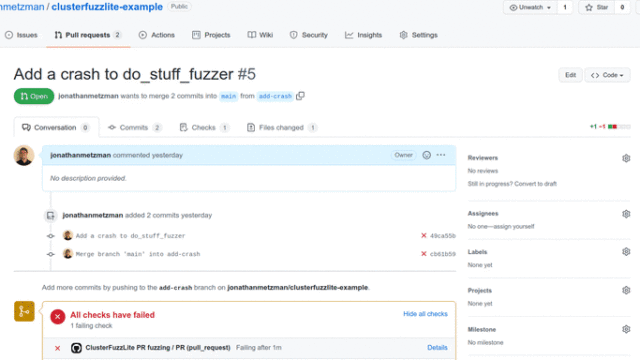Click the Public visibility label
The width and height of the screenshot is (640, 360).
(x=179, y=7)
